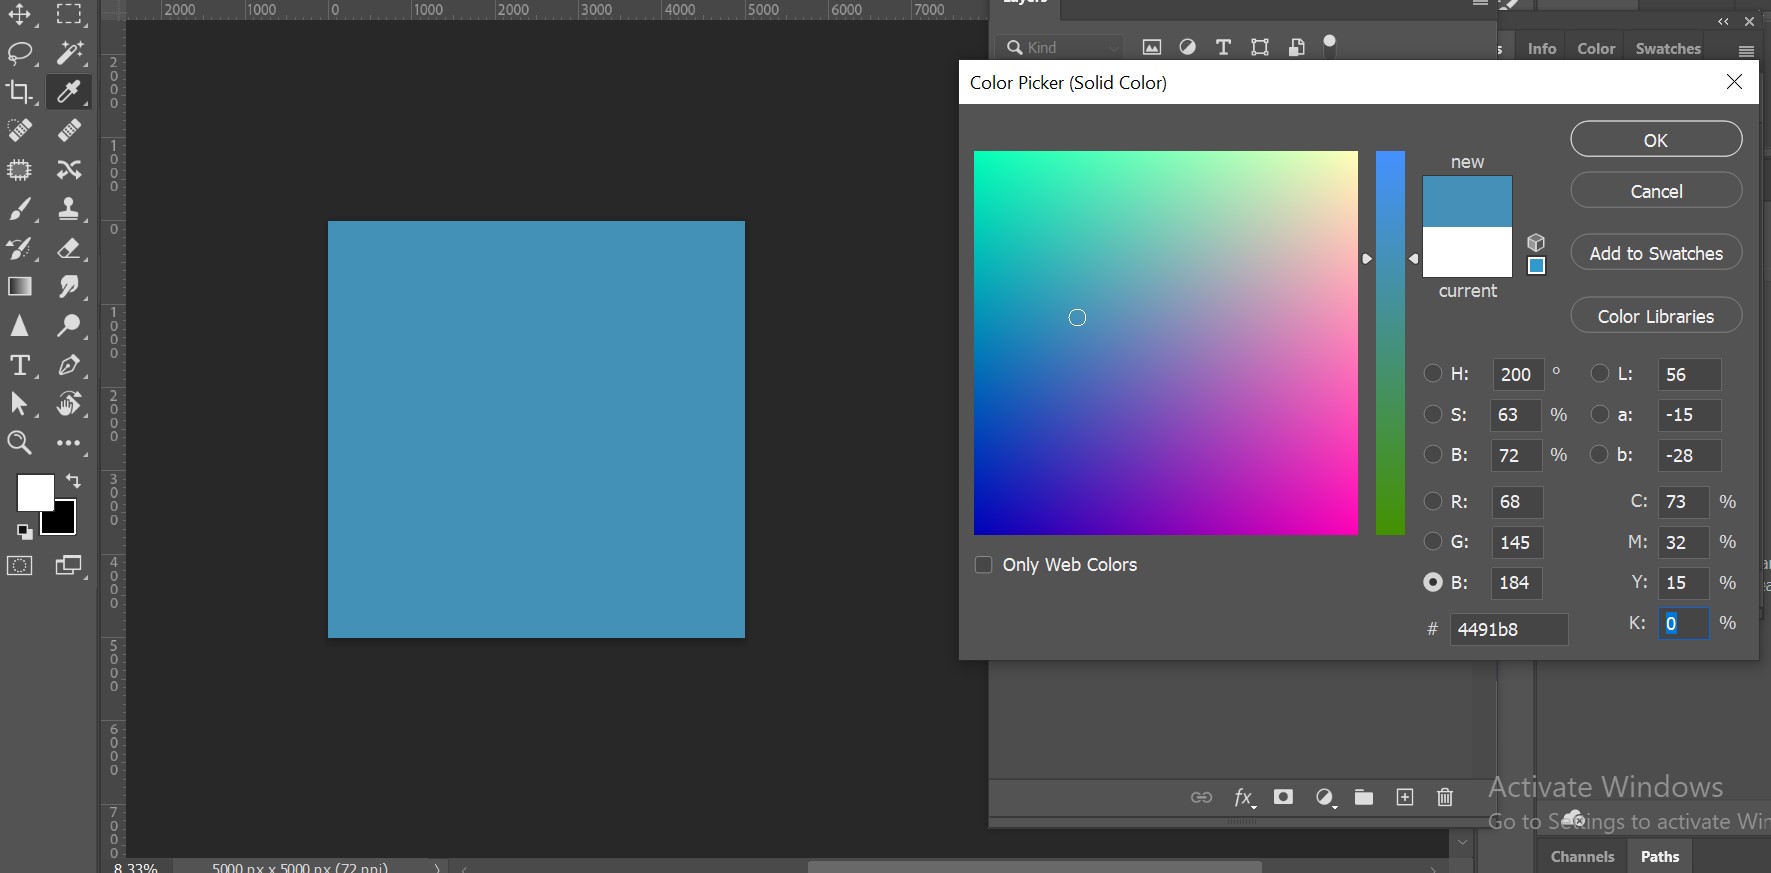Select the H hue radio button
1771x873 pixels.
1433,374
